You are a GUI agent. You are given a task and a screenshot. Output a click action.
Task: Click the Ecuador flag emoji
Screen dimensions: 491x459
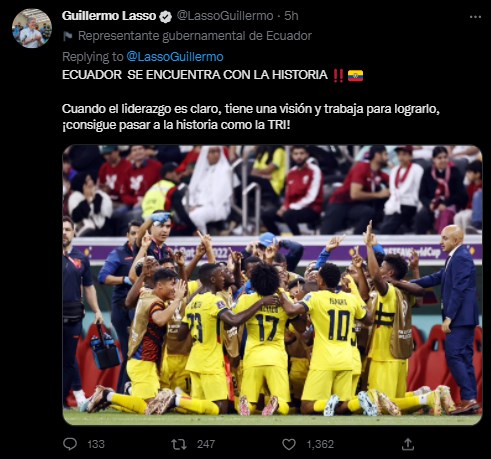point(355,76)
